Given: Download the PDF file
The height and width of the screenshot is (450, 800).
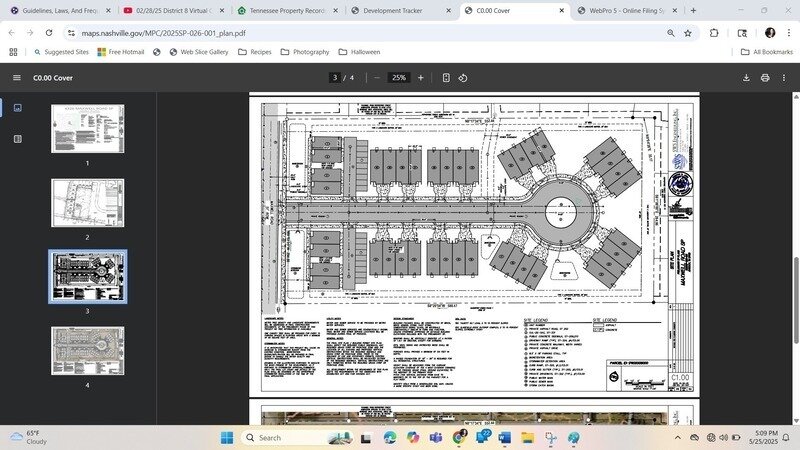Looking at the screenshot, I should click(746, 77).
